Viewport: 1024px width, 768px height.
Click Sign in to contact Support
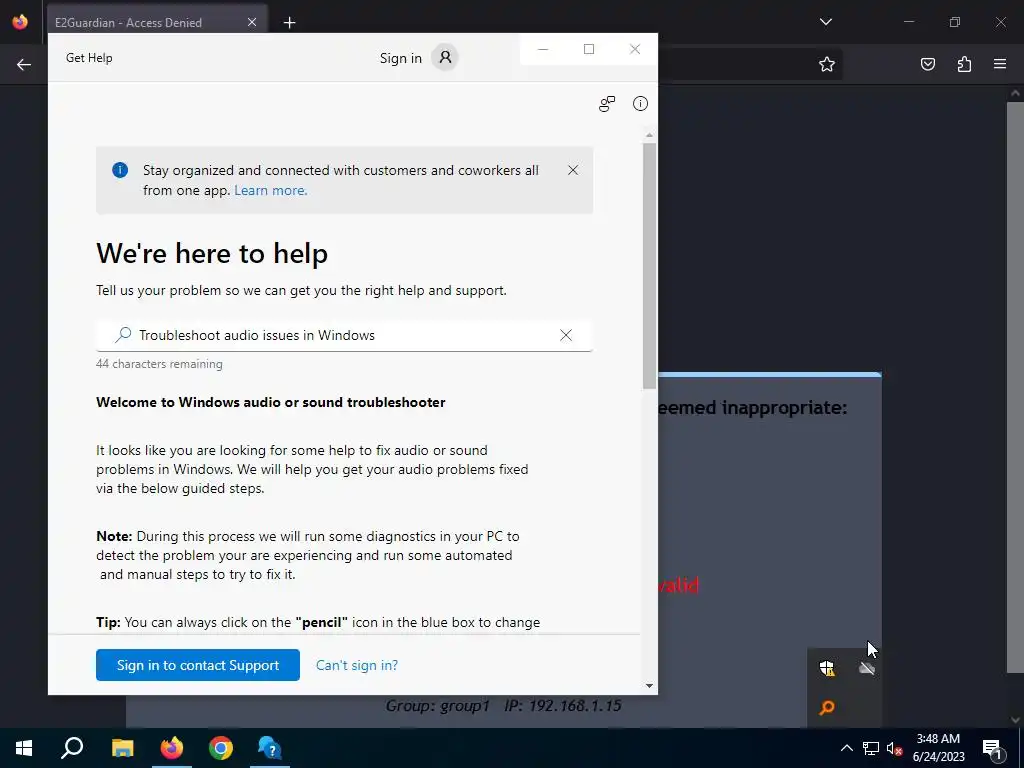pos(198,665)
